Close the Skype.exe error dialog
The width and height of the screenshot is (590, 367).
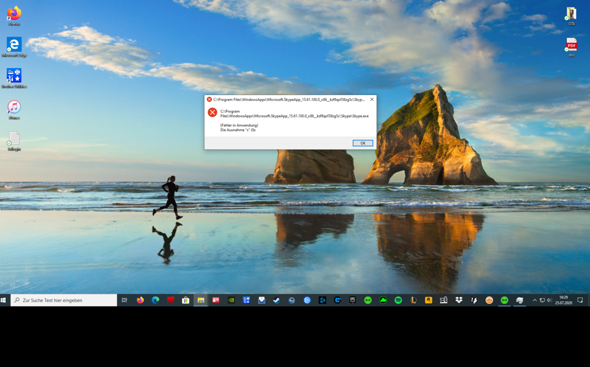click(x=372, y=99)
